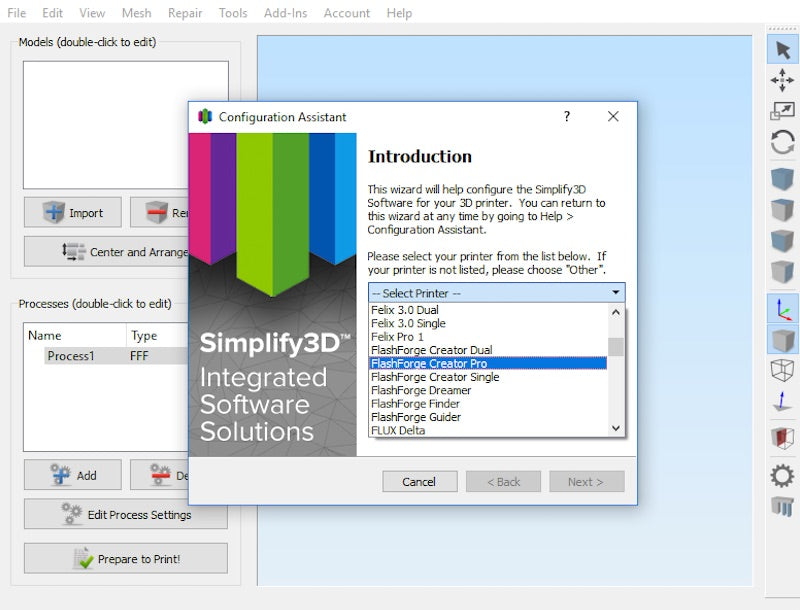Toggle wireframe cube rendering mode

[782, 370]
